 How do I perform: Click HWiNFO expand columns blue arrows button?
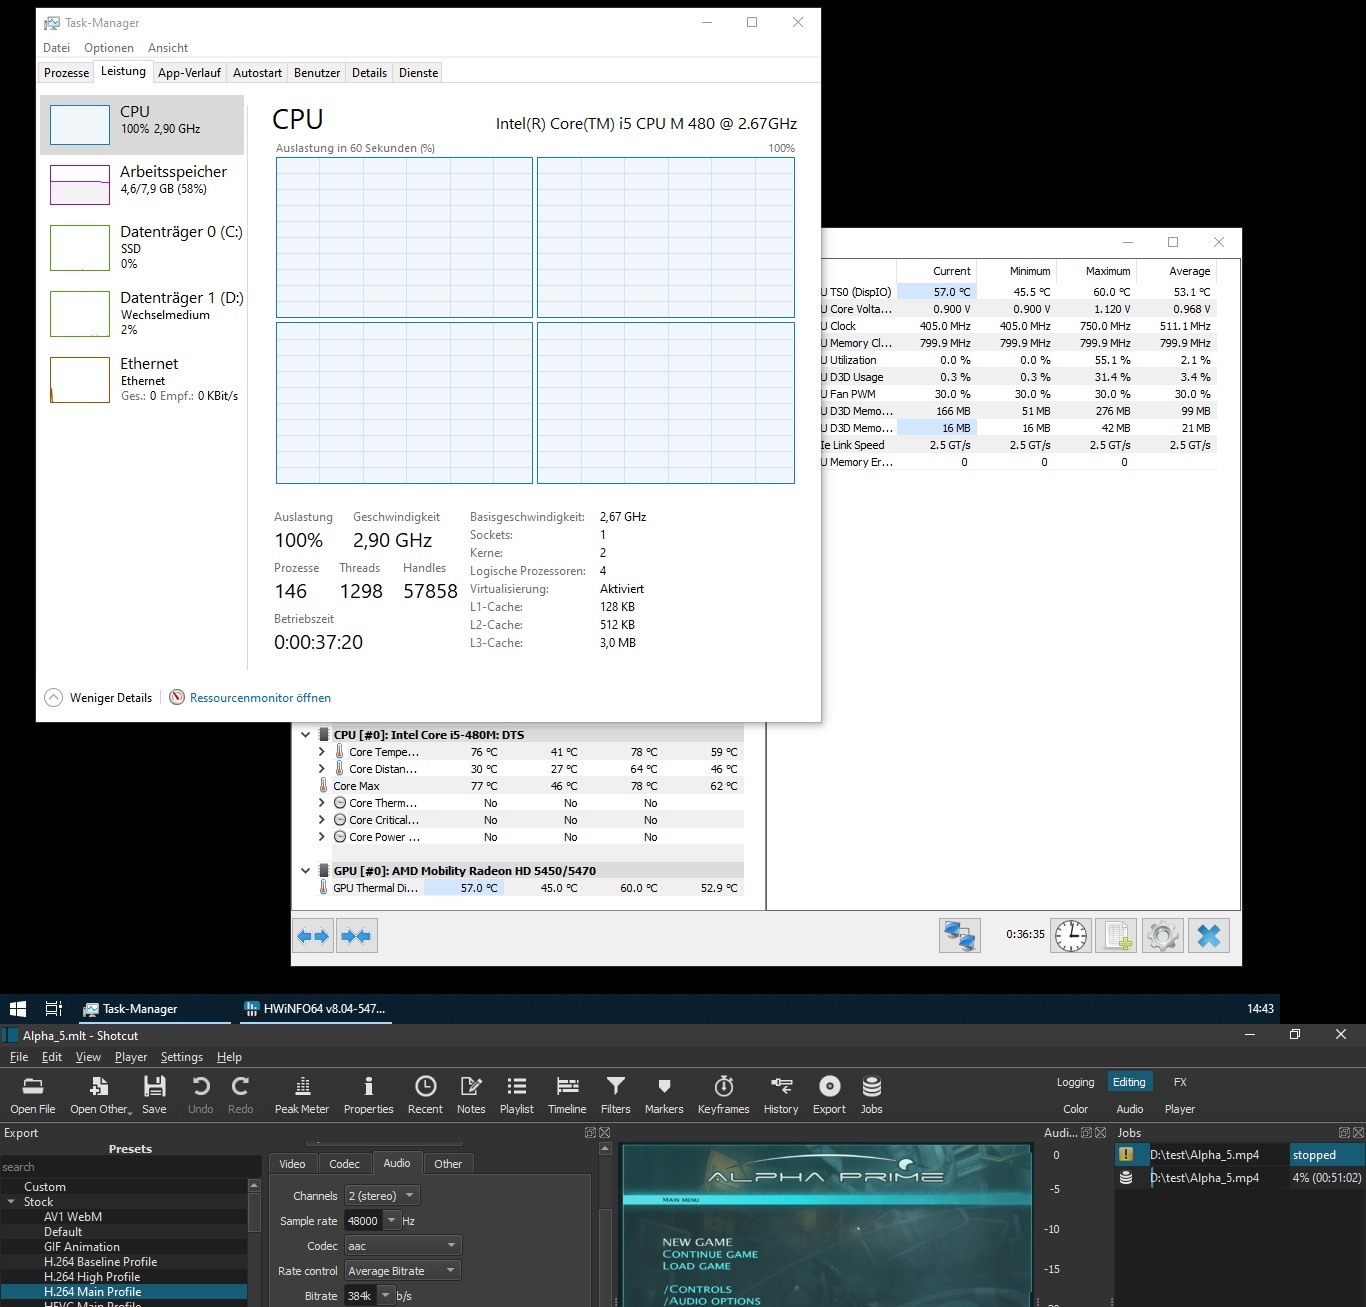click(314, 936)
